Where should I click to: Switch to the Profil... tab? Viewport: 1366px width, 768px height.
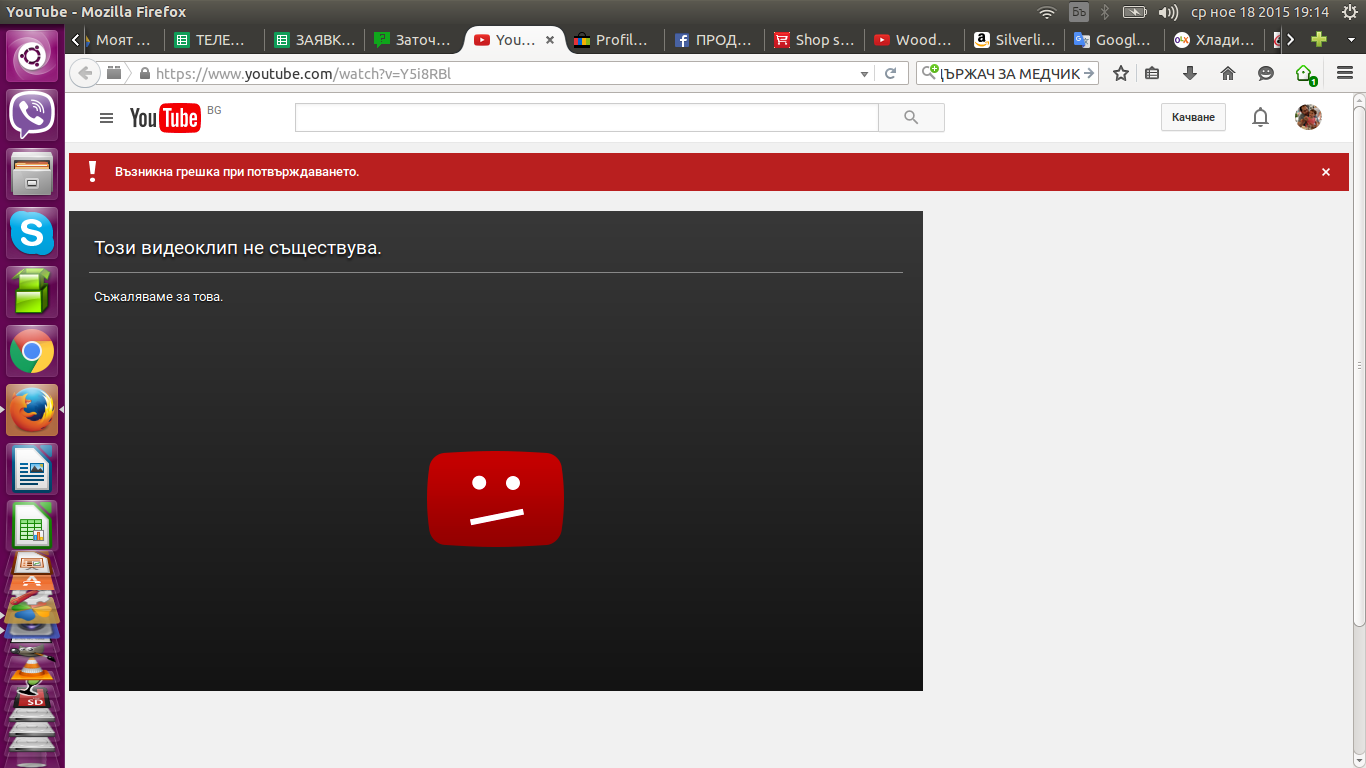pyautogui.click(x=613, y=40)
